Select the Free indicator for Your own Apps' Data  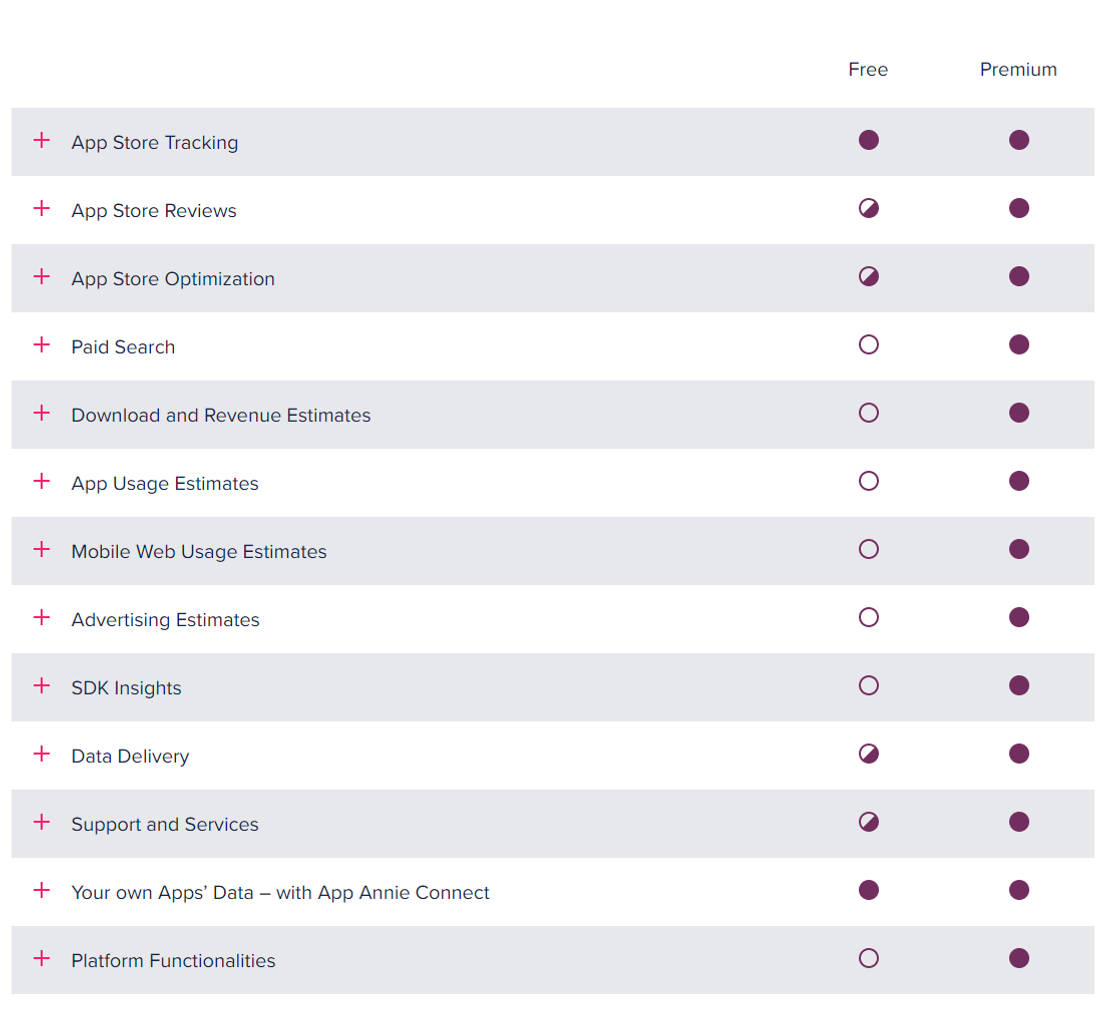[868, 890]
